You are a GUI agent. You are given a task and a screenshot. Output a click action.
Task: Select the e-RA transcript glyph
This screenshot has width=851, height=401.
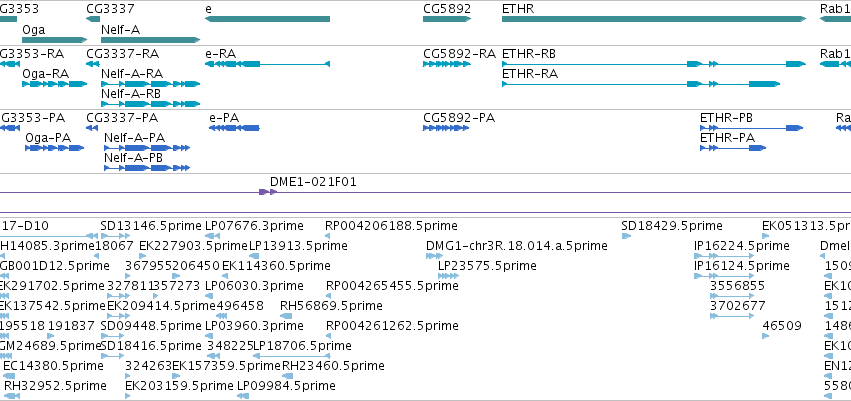point(266,64)
